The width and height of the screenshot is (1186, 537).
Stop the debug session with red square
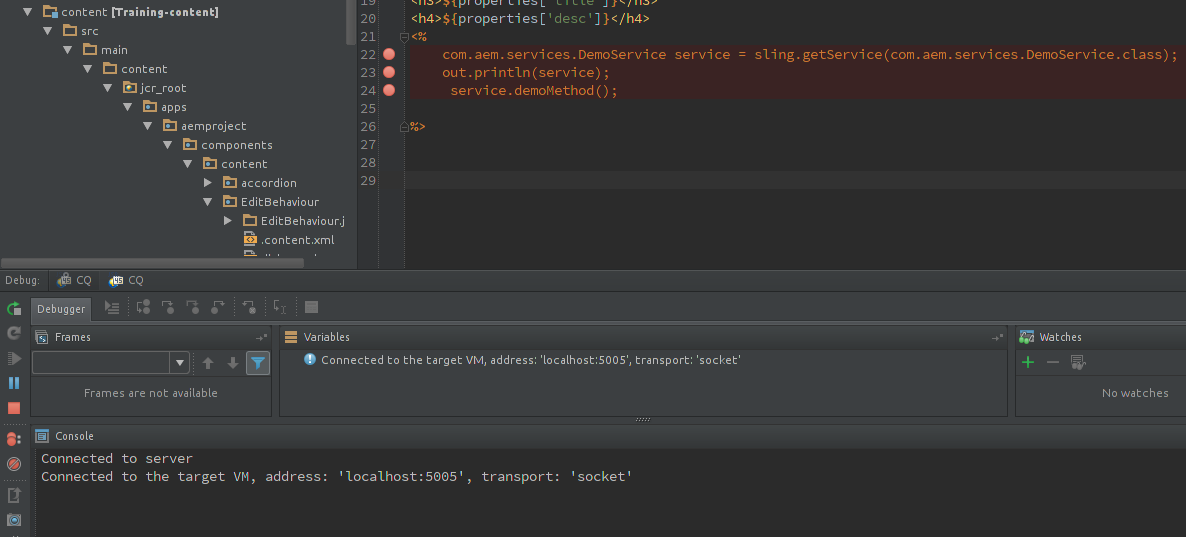click(x=14, y=408)
